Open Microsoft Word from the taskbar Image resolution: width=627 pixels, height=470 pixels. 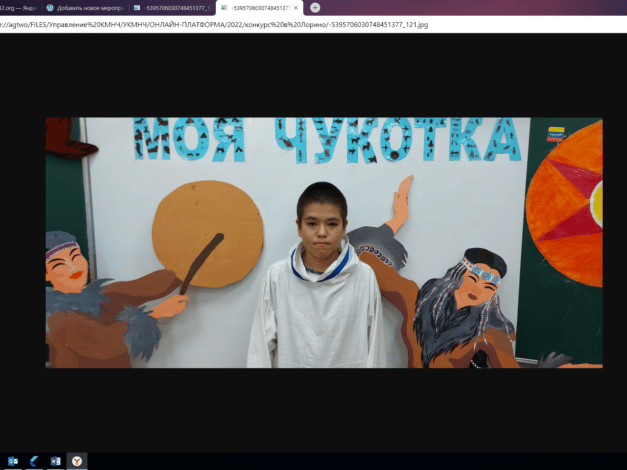click(55, 461)
